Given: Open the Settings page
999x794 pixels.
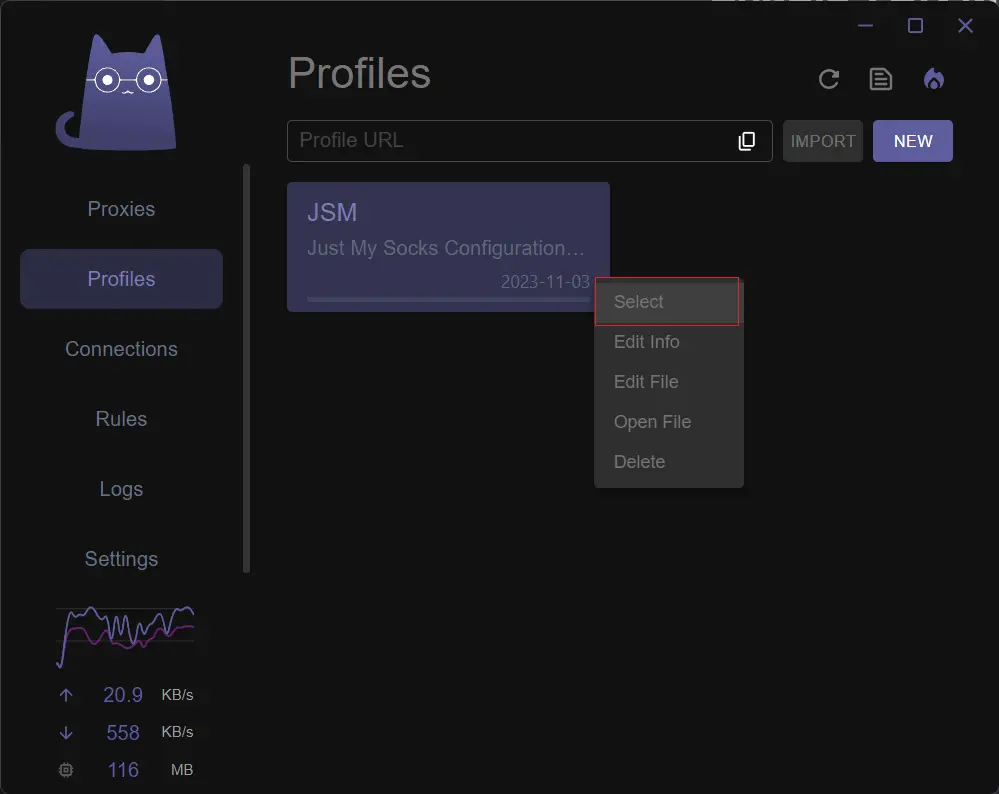Looking at the screenshot, I should tap(121, 559).
